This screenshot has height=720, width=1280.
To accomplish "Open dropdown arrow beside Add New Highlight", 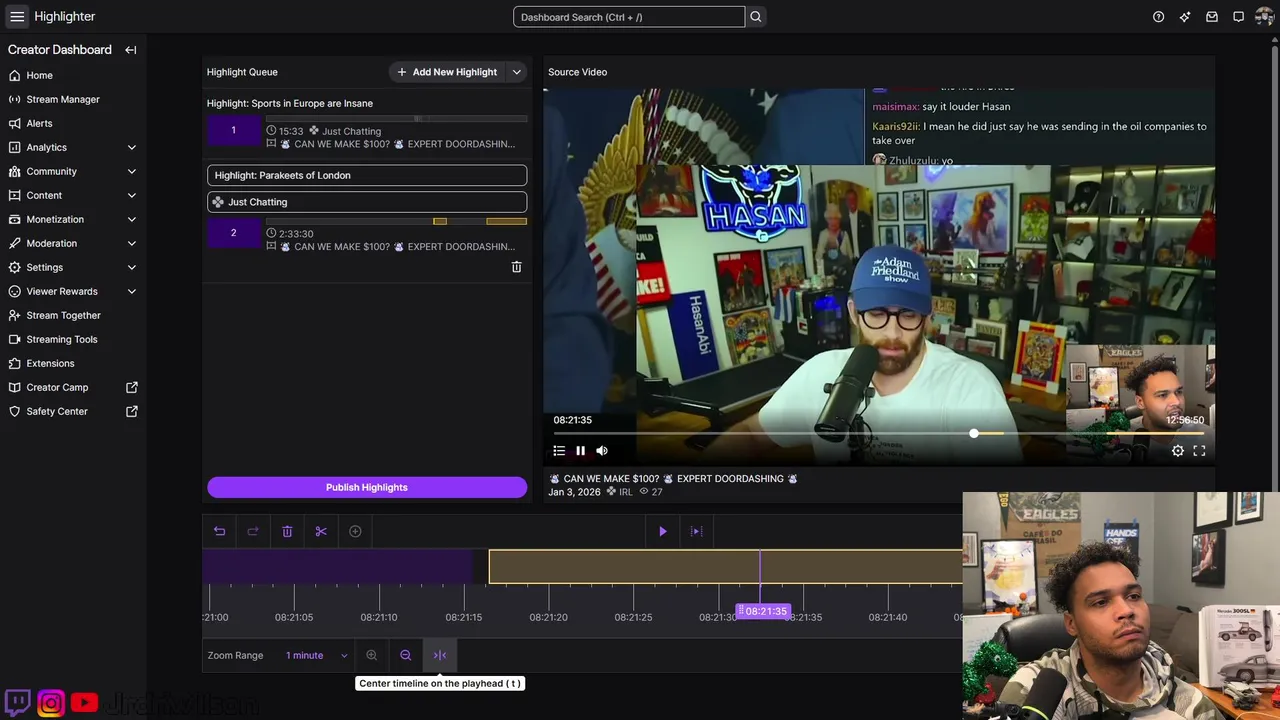I will (517, 72).
